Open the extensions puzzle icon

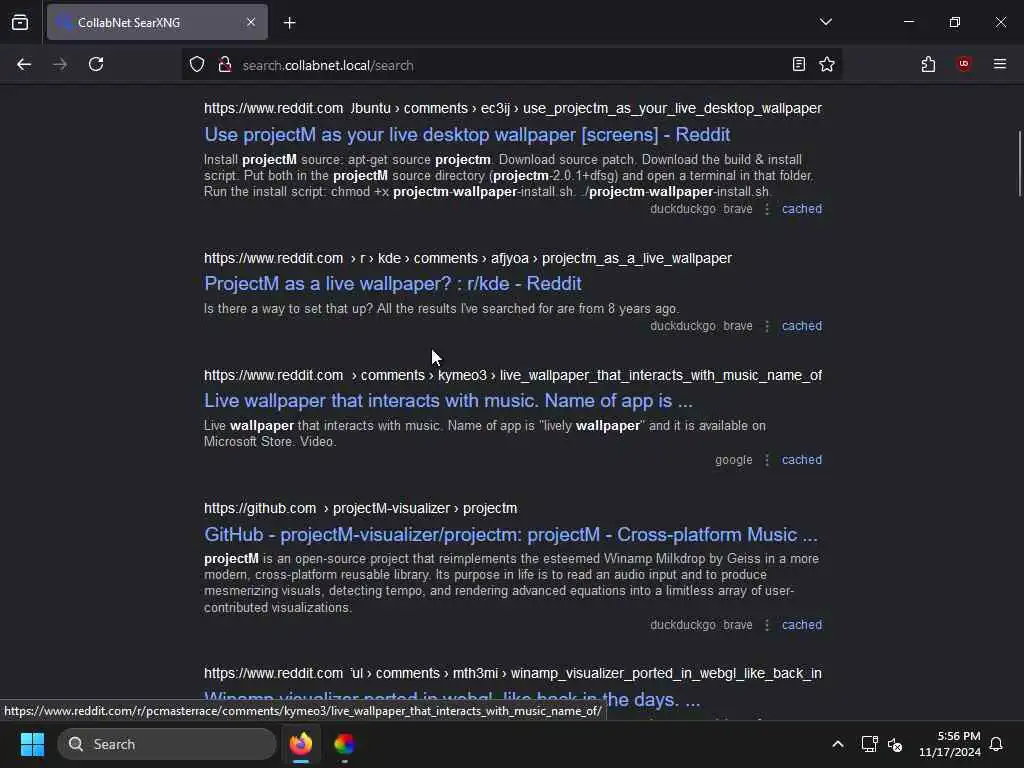click(x=928, y=64)
